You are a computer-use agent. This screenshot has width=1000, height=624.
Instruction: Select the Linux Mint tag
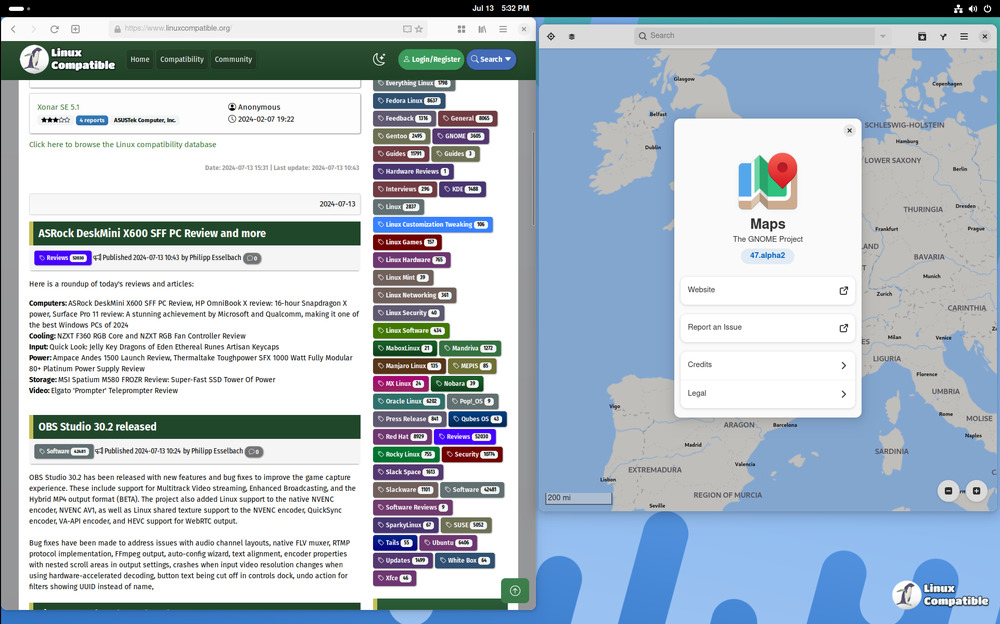pos(403,278)
